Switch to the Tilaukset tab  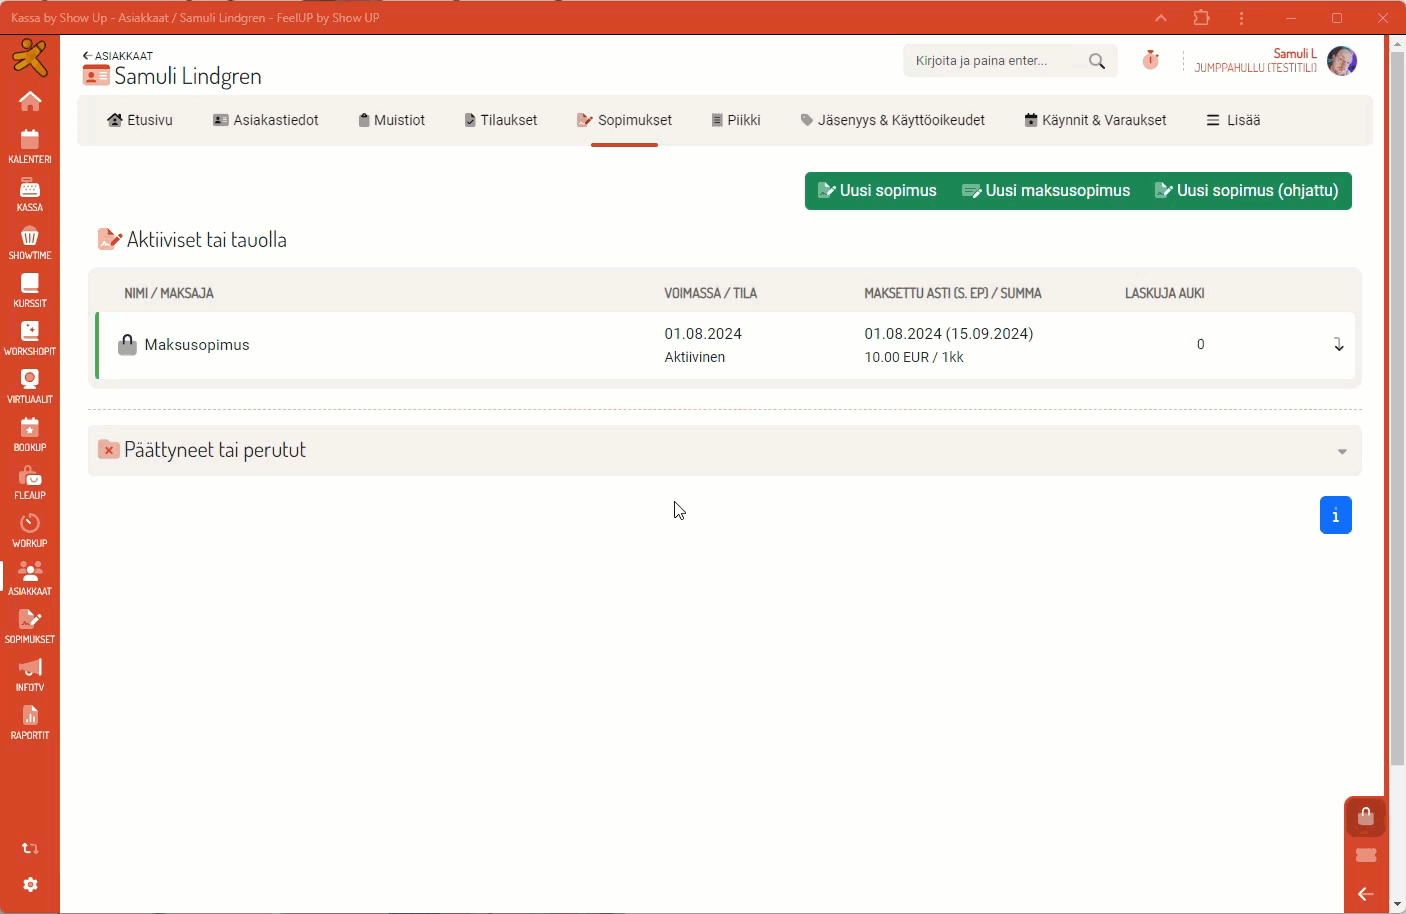[x=500, y=120]
